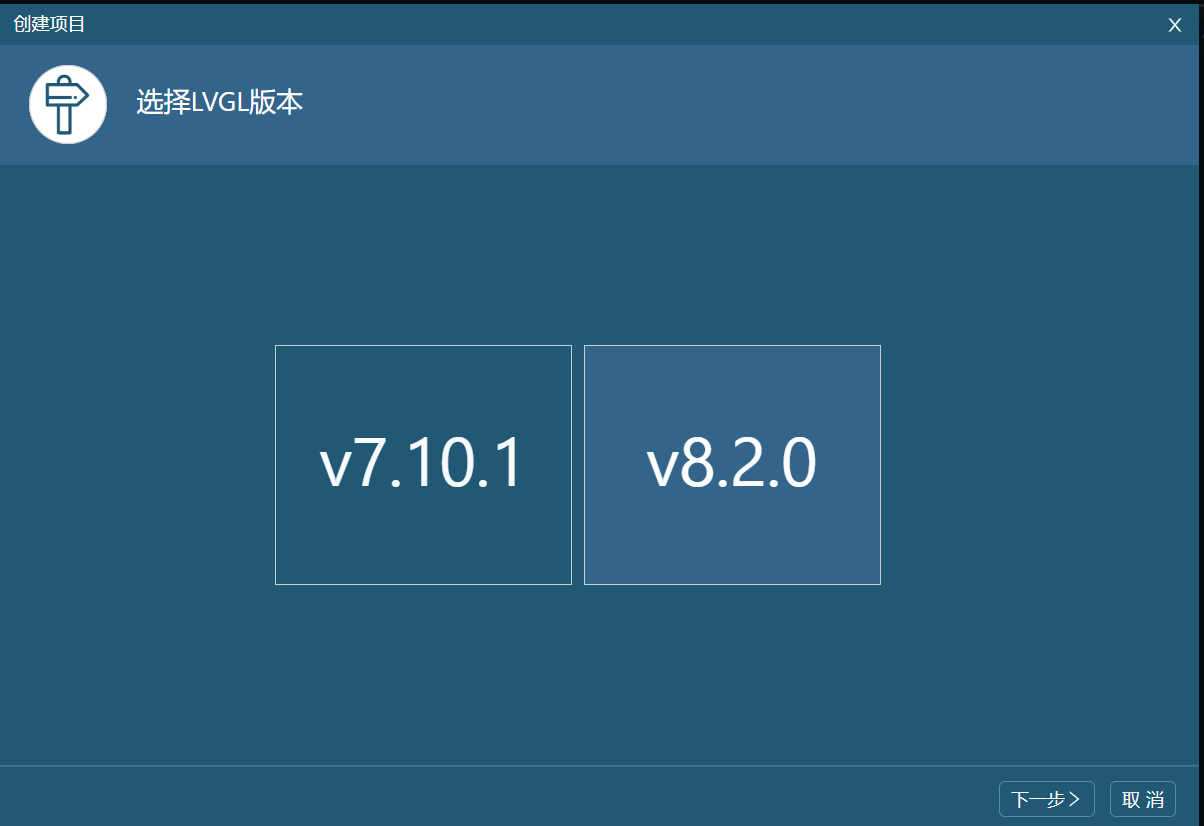
Task: Switch selection to the v7.10.1 option
Action: pyautogui.click(x=422, y=464)
